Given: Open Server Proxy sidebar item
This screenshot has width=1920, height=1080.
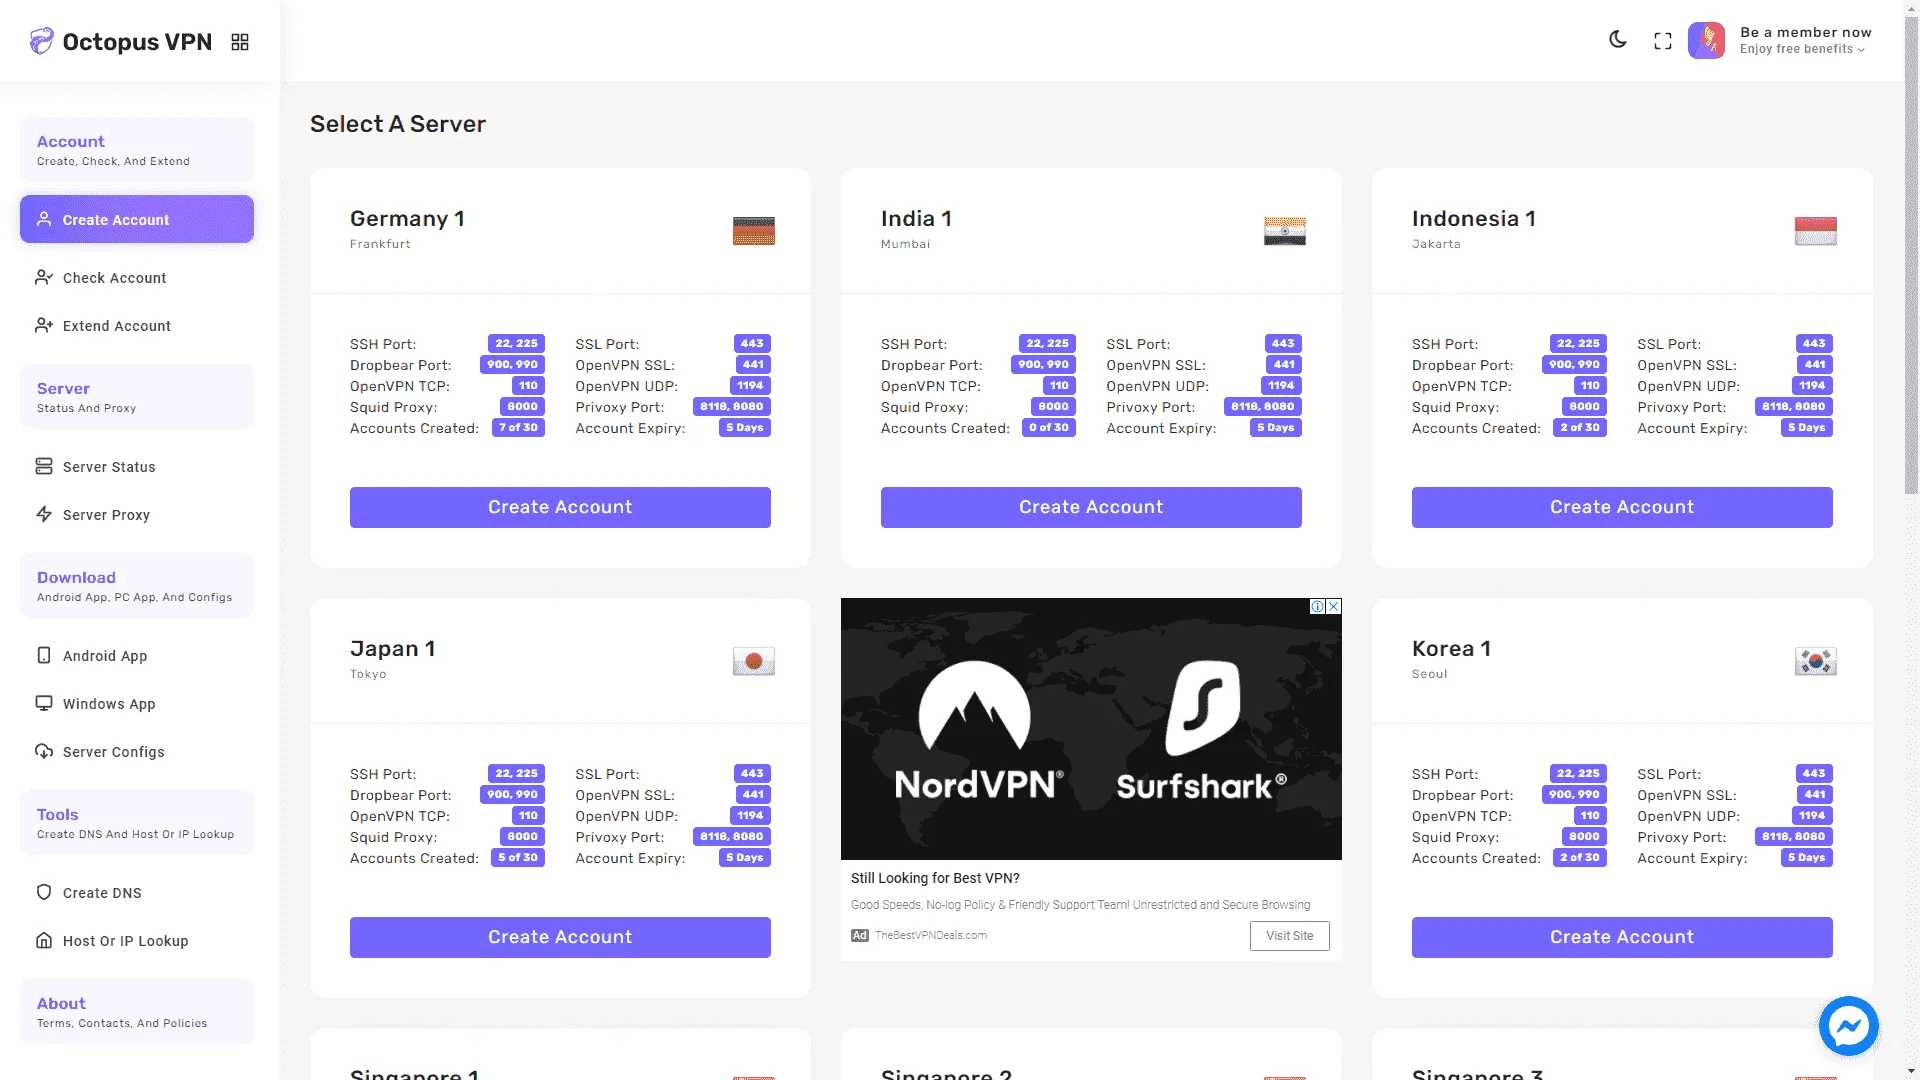Looking at the screenshot, I should 137,515.
